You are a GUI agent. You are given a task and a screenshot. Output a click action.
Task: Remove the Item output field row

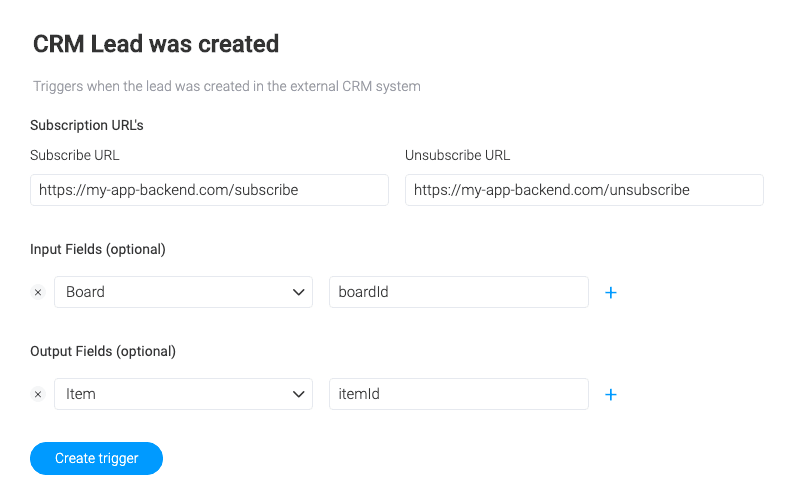(x=38, y=394)
